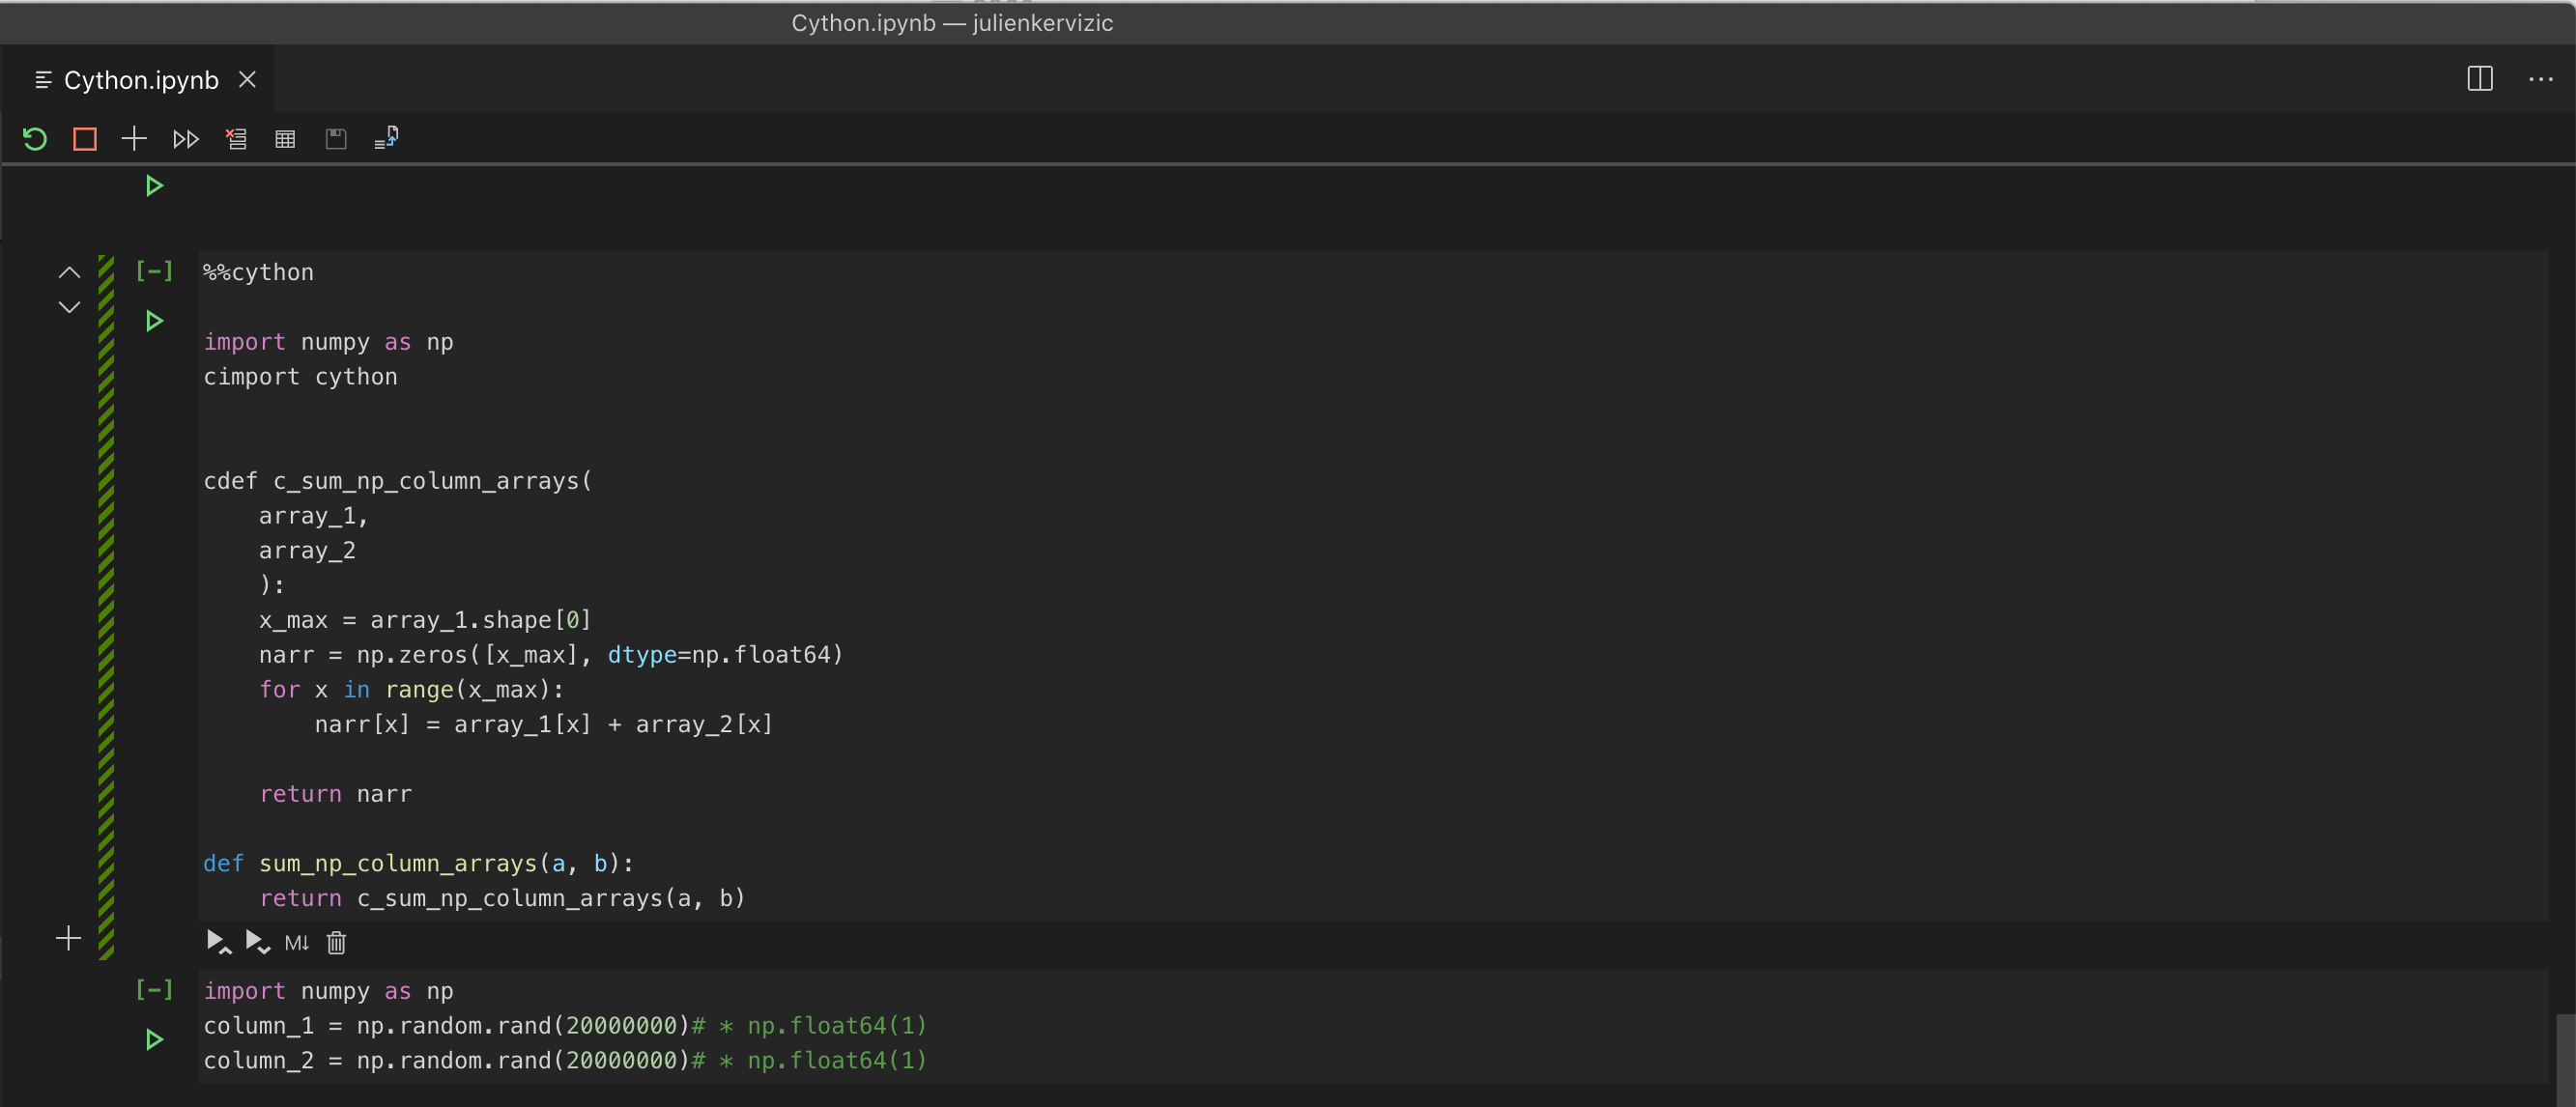Clear all cell outputs

(236, 139)
